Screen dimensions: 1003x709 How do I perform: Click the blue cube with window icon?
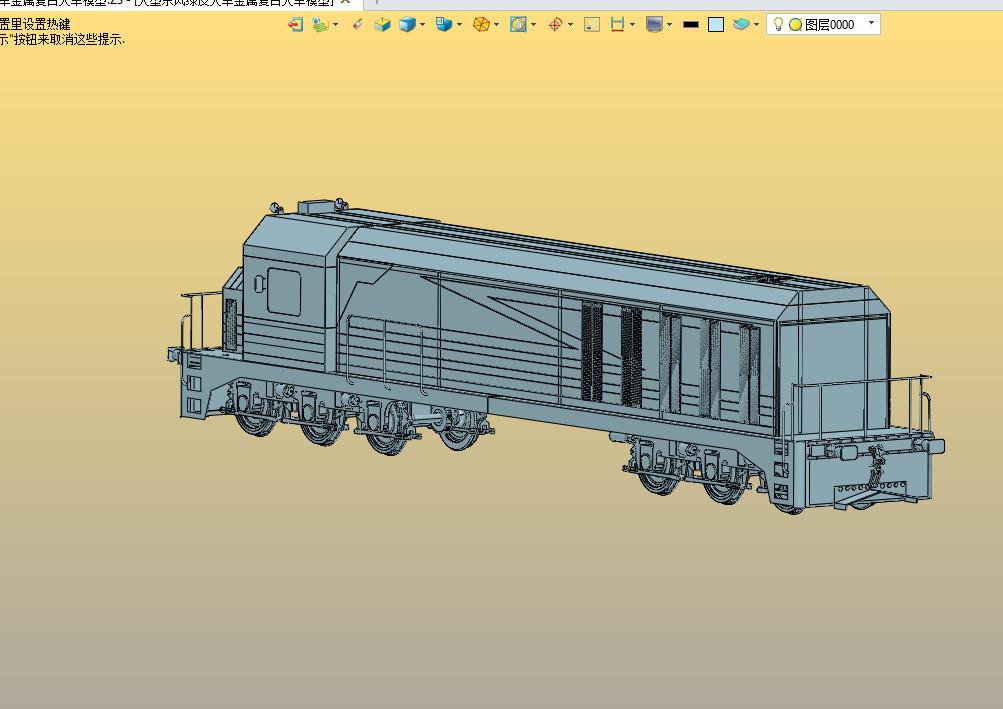pyautogui.click(x=444, y=25)
